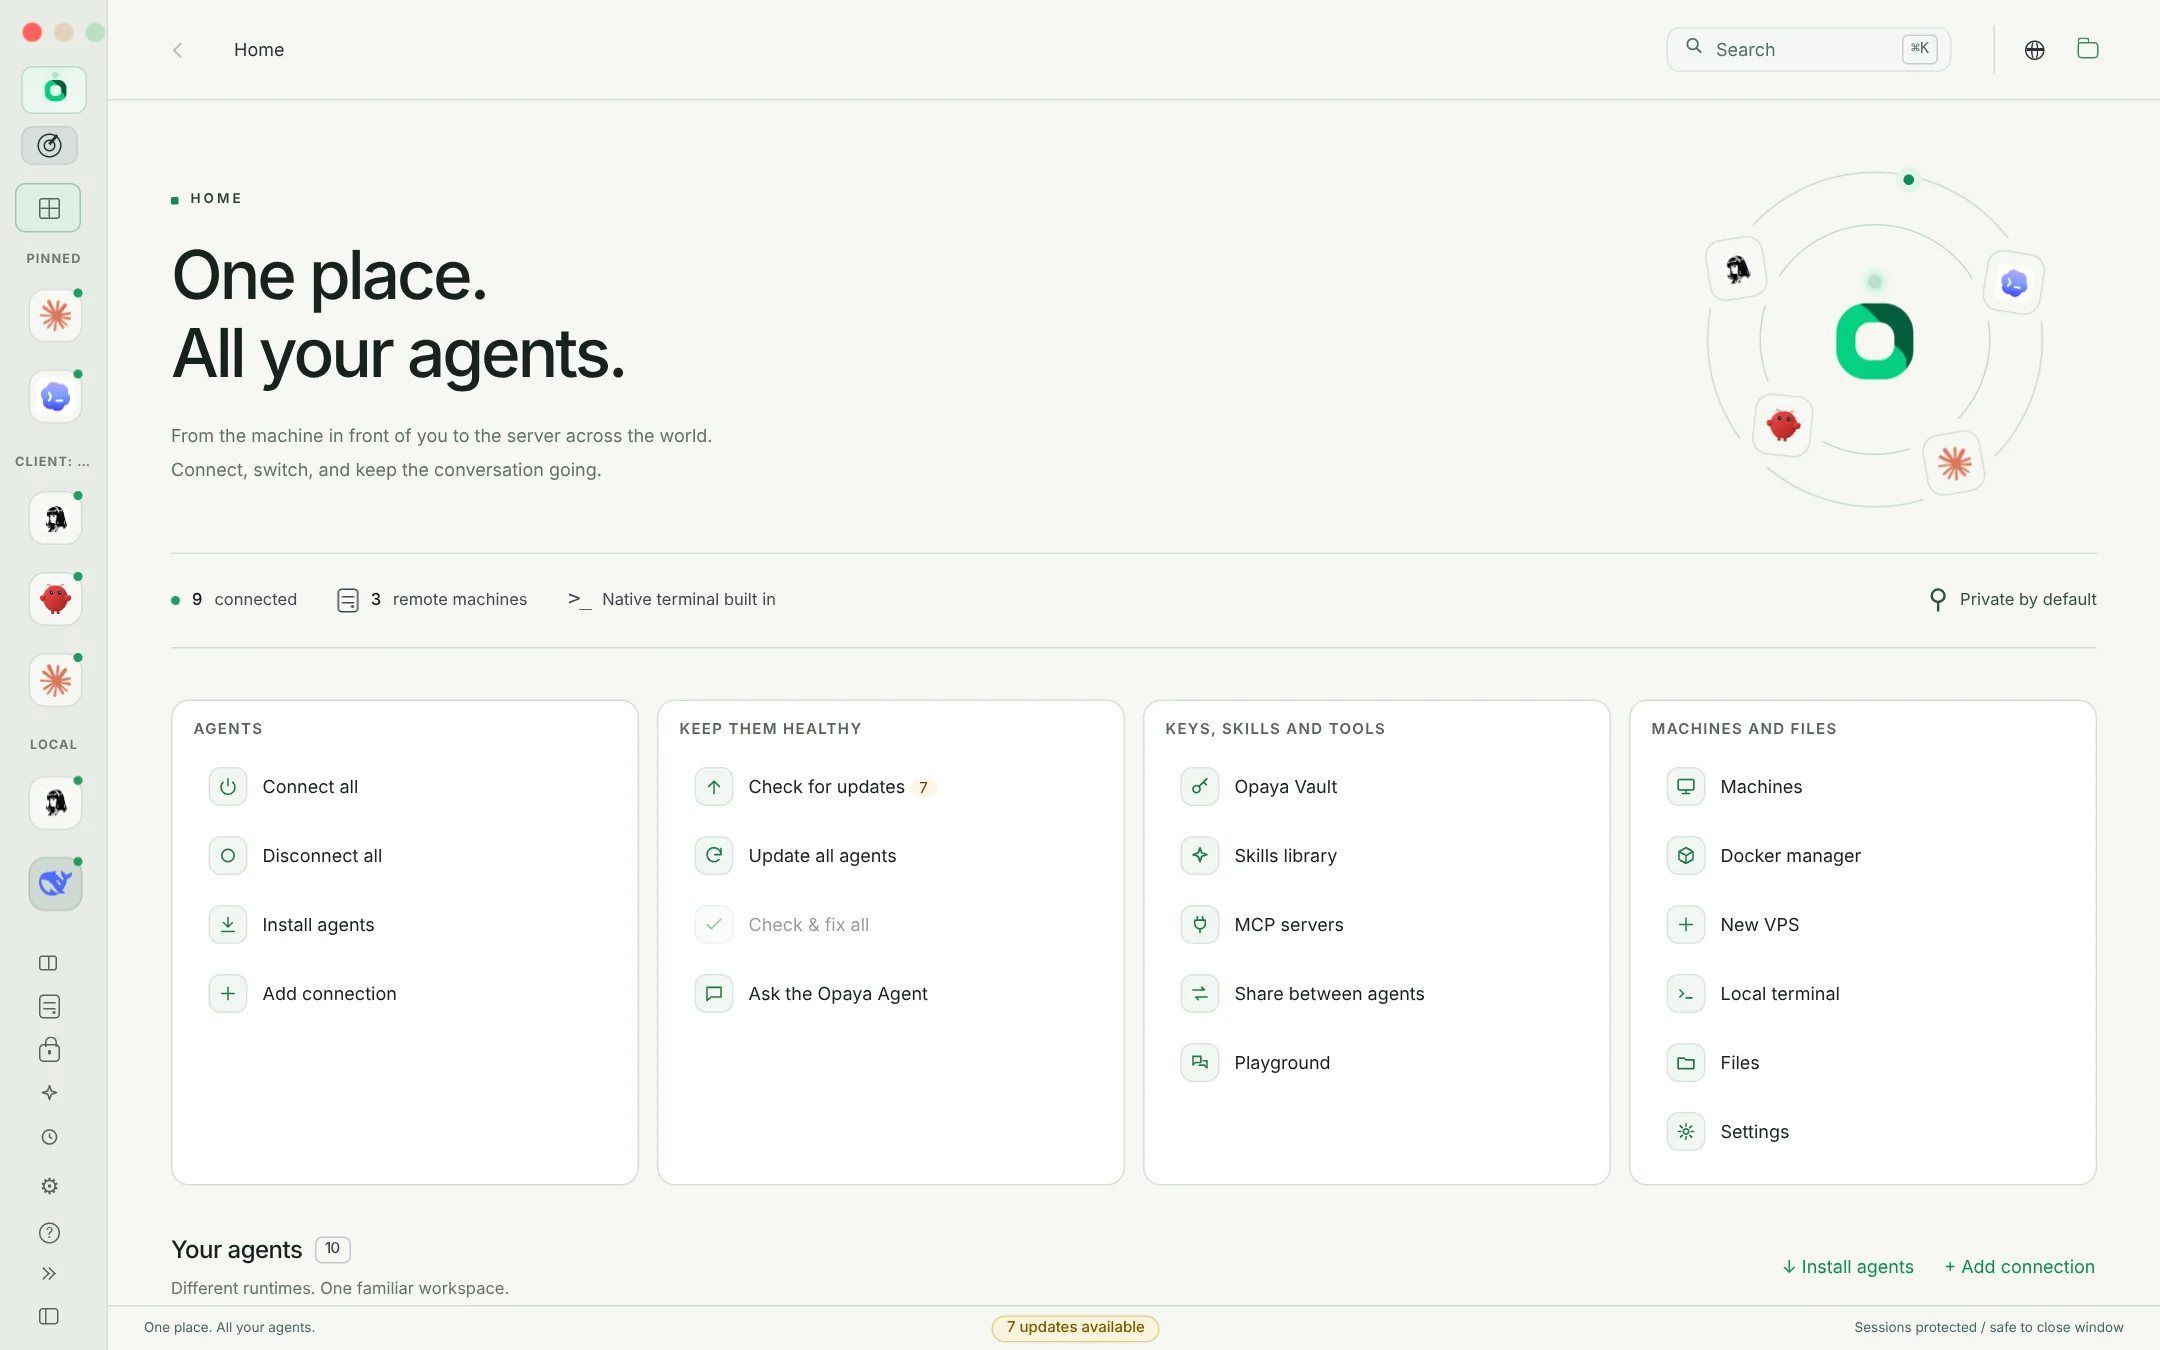Toggle the sidebar panel icon at bottom left
This screenshot has height=1350, width=2160.
(x=49, y=1316)
